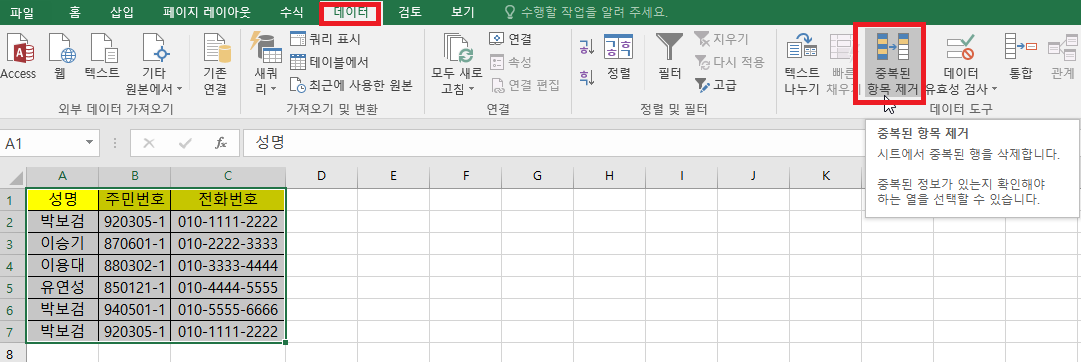Switch to the 수식 tab
The height and width of the screenshot is (362, 1081).
pyautogui.click(x=292, y=12)
